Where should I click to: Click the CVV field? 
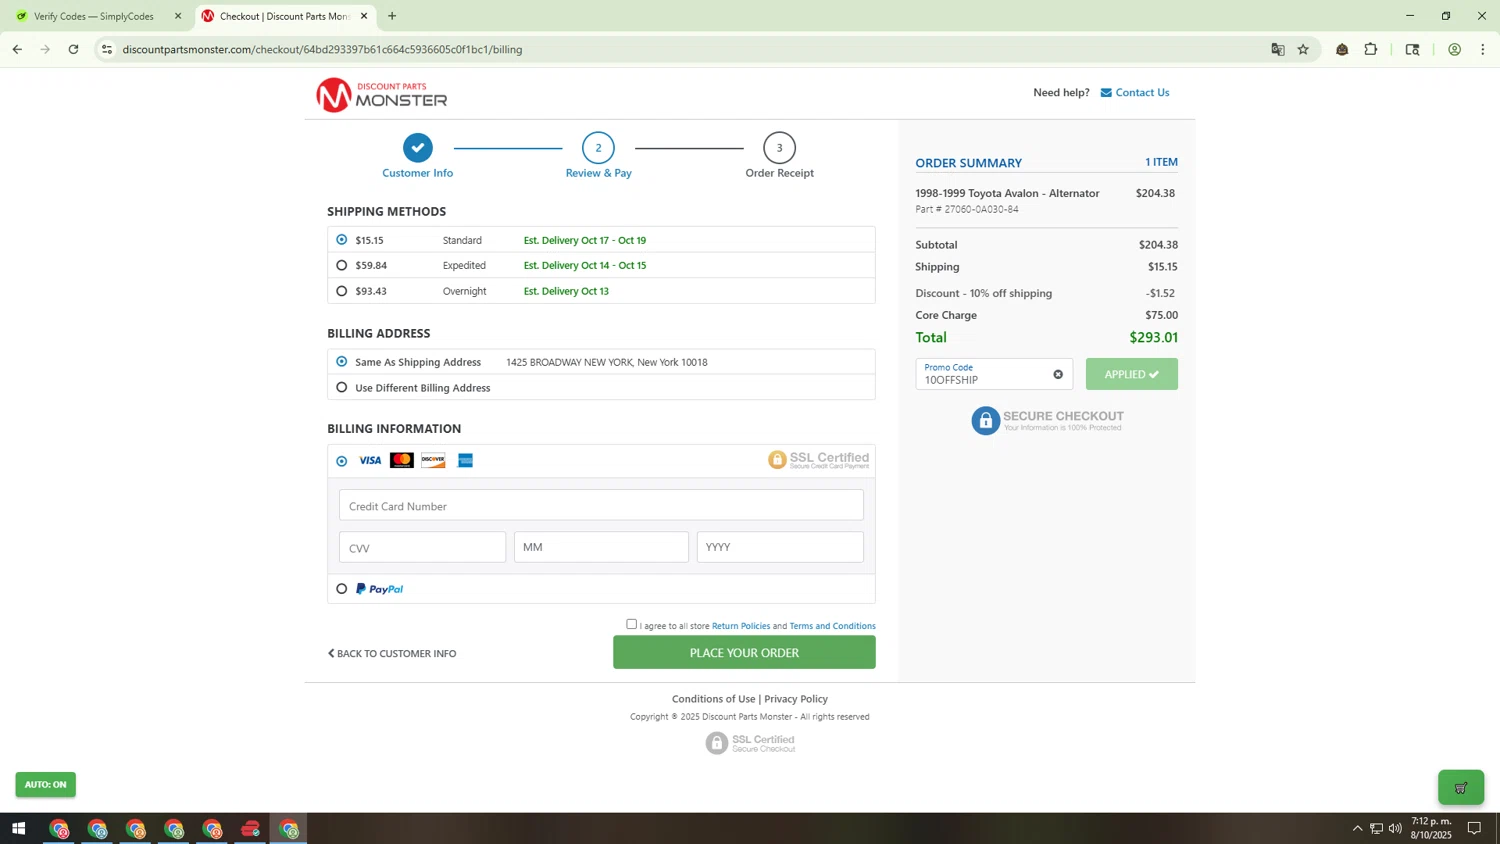(x=422, y=547)
